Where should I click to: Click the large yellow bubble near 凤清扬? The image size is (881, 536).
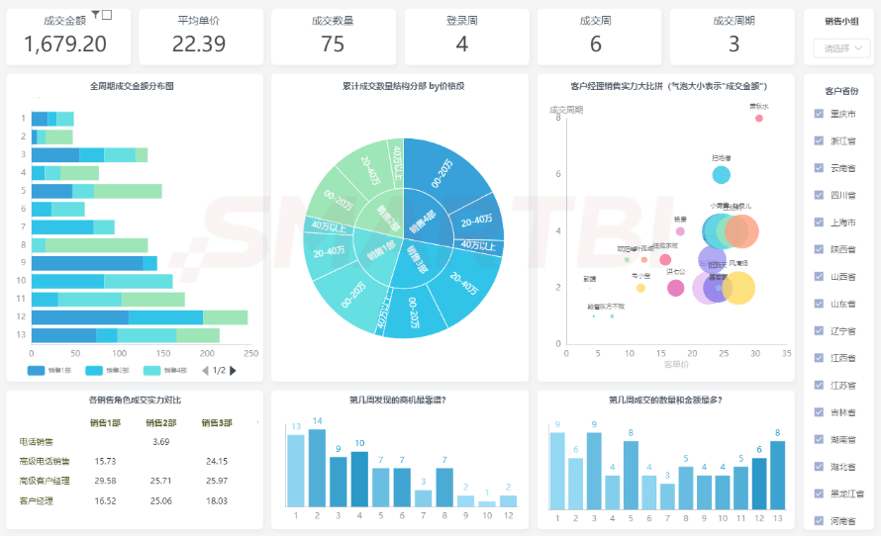coord(738,288)
